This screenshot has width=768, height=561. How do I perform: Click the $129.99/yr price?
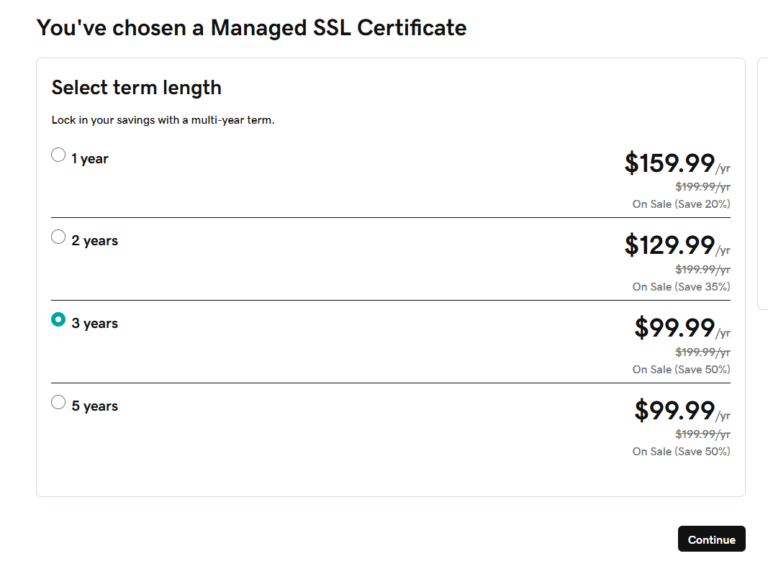coord(676,245)
